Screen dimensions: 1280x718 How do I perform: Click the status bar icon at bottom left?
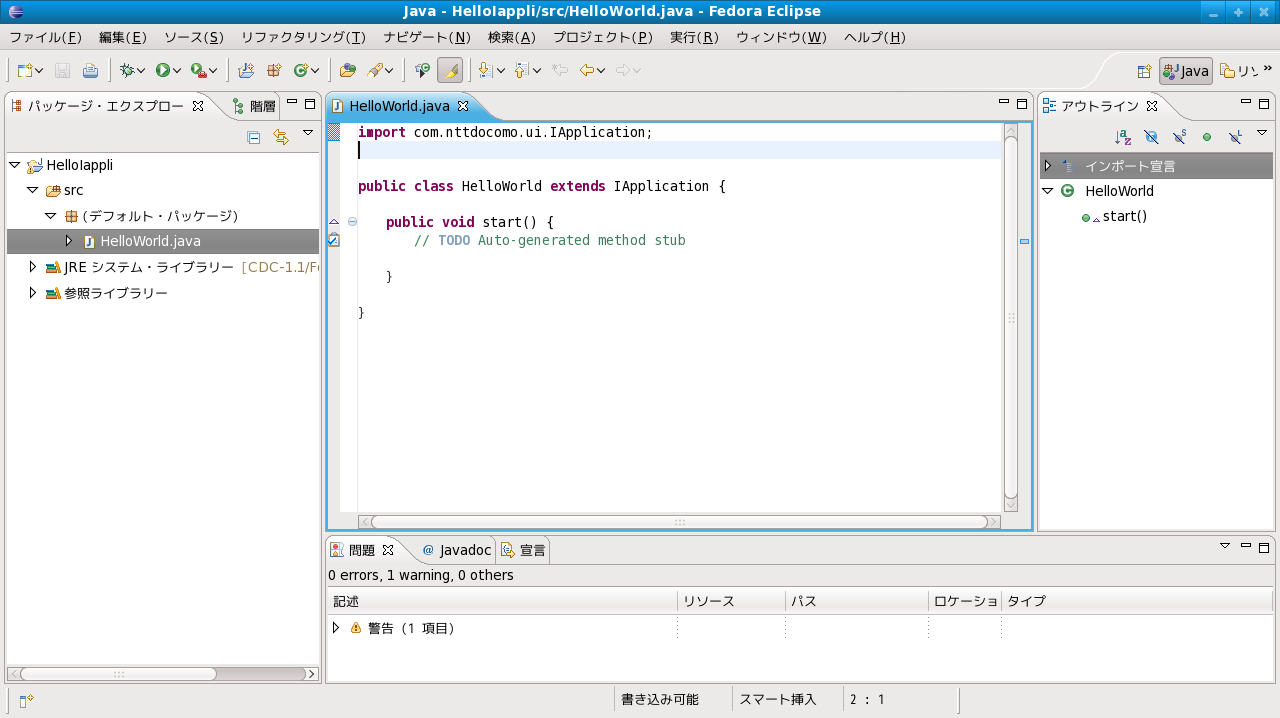click(26, 700)
